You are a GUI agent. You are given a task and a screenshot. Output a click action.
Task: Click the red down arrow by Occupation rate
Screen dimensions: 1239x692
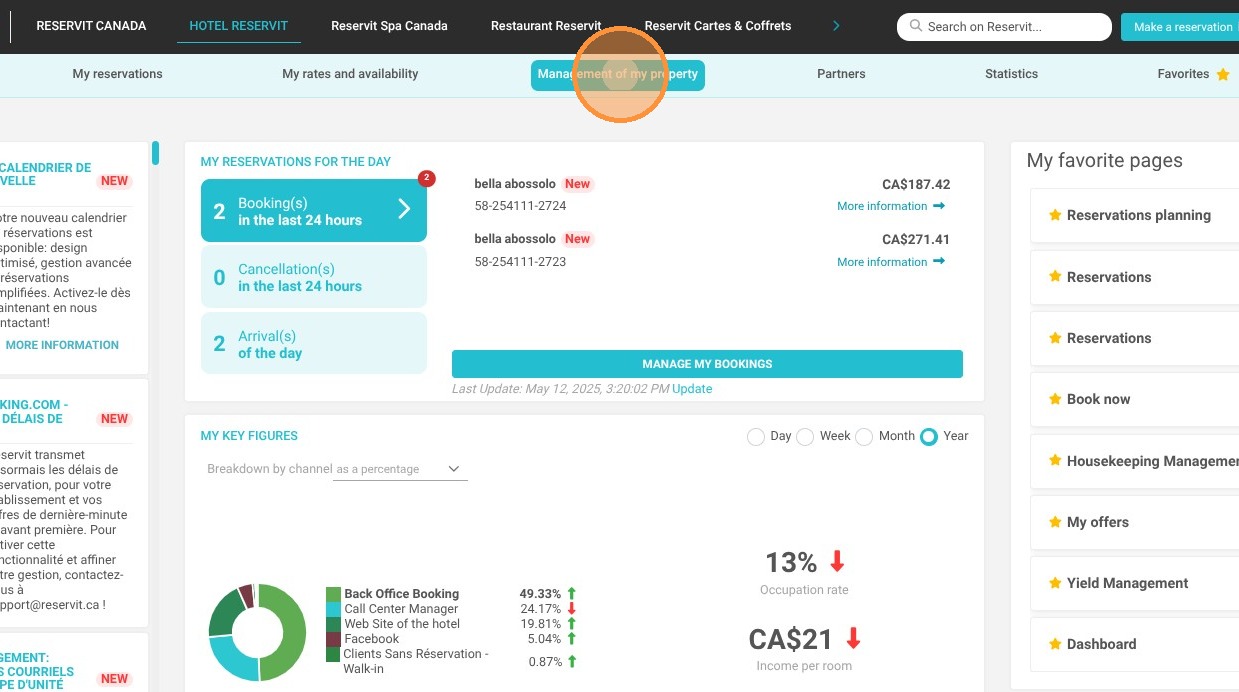837,561
